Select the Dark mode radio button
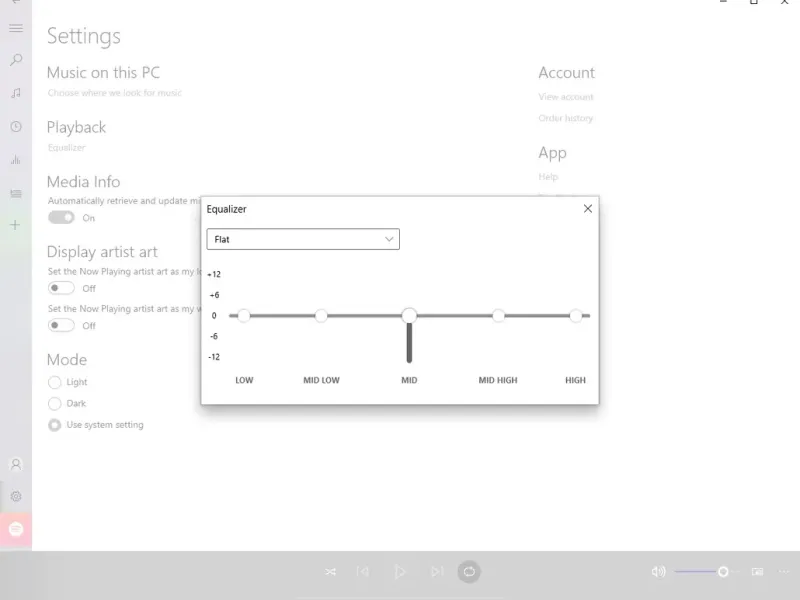Screen dimensions: 800x600 55,404
